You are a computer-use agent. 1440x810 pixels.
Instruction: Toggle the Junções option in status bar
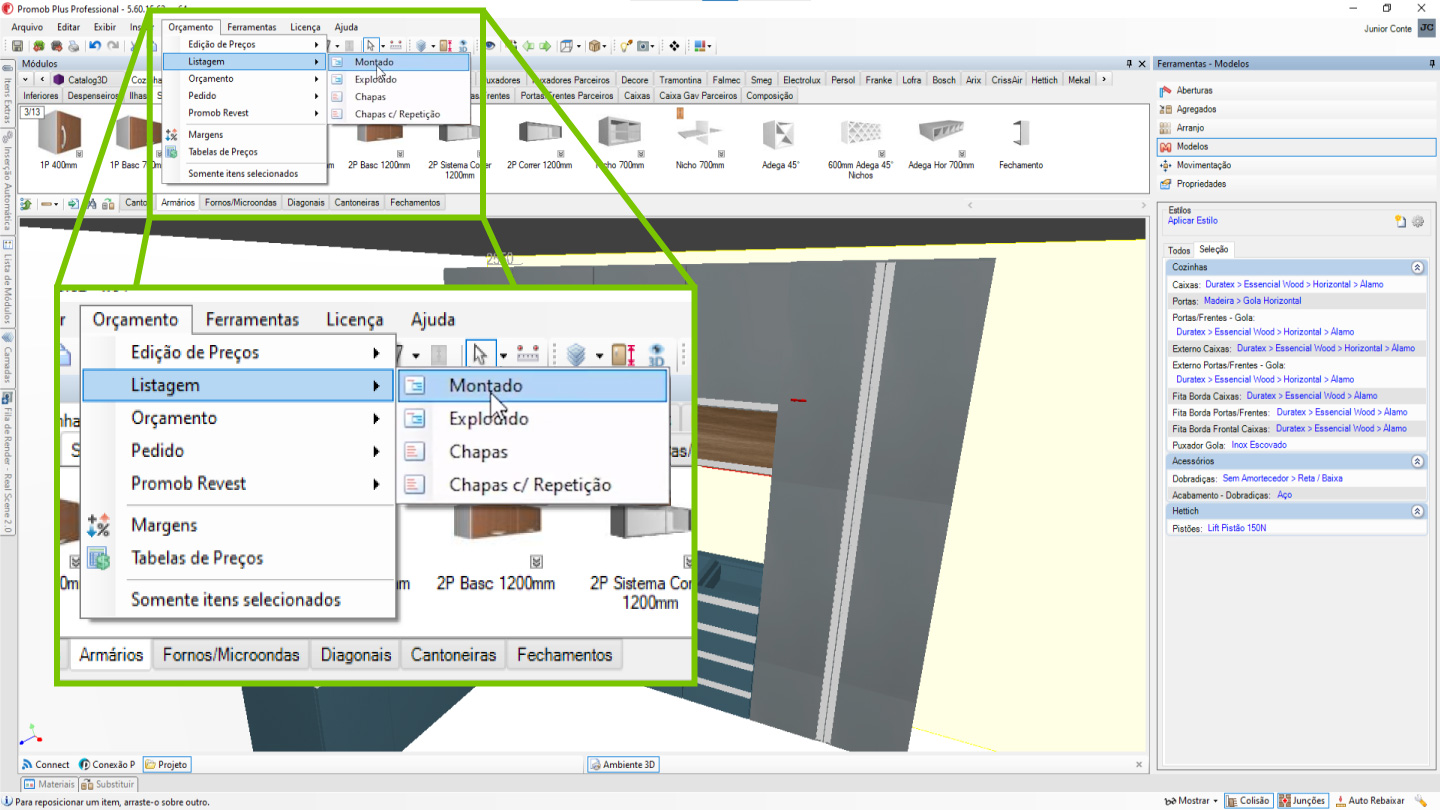click(1303, 801)
